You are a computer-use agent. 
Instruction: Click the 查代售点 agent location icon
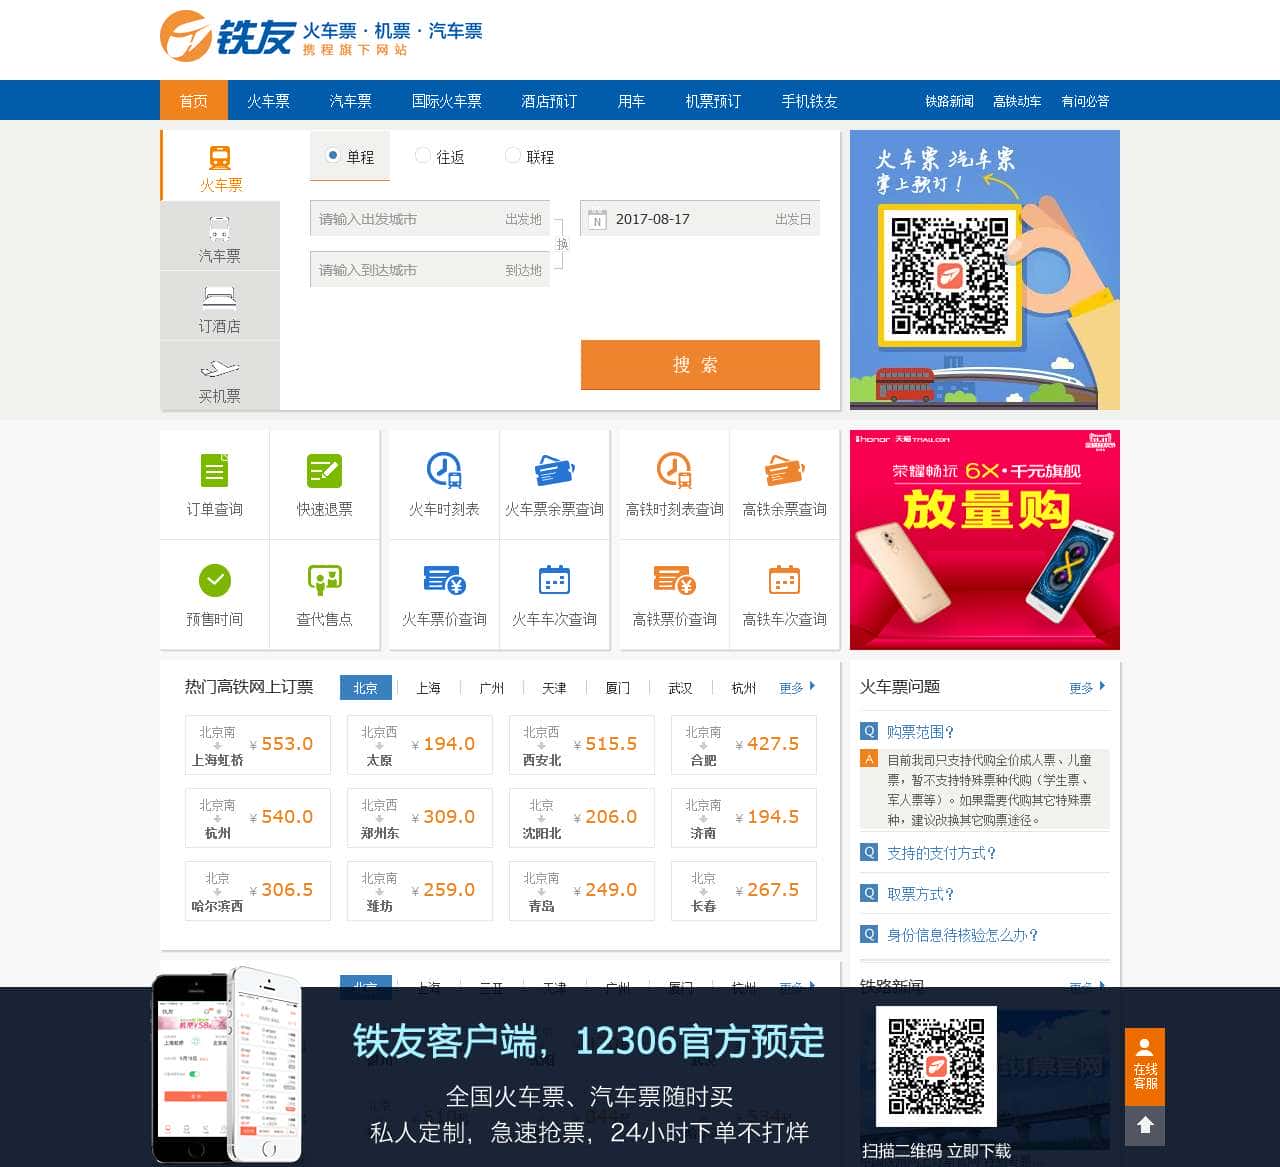tap(324, 580)
